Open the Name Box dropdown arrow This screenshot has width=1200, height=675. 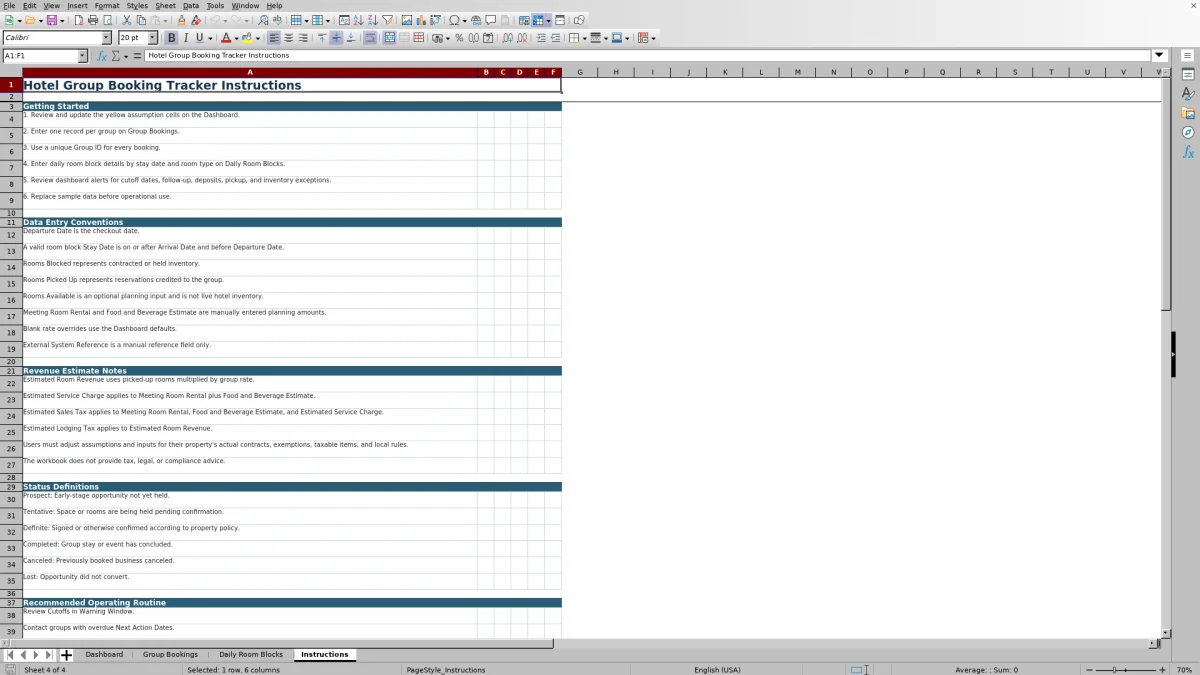coord(82,56)
